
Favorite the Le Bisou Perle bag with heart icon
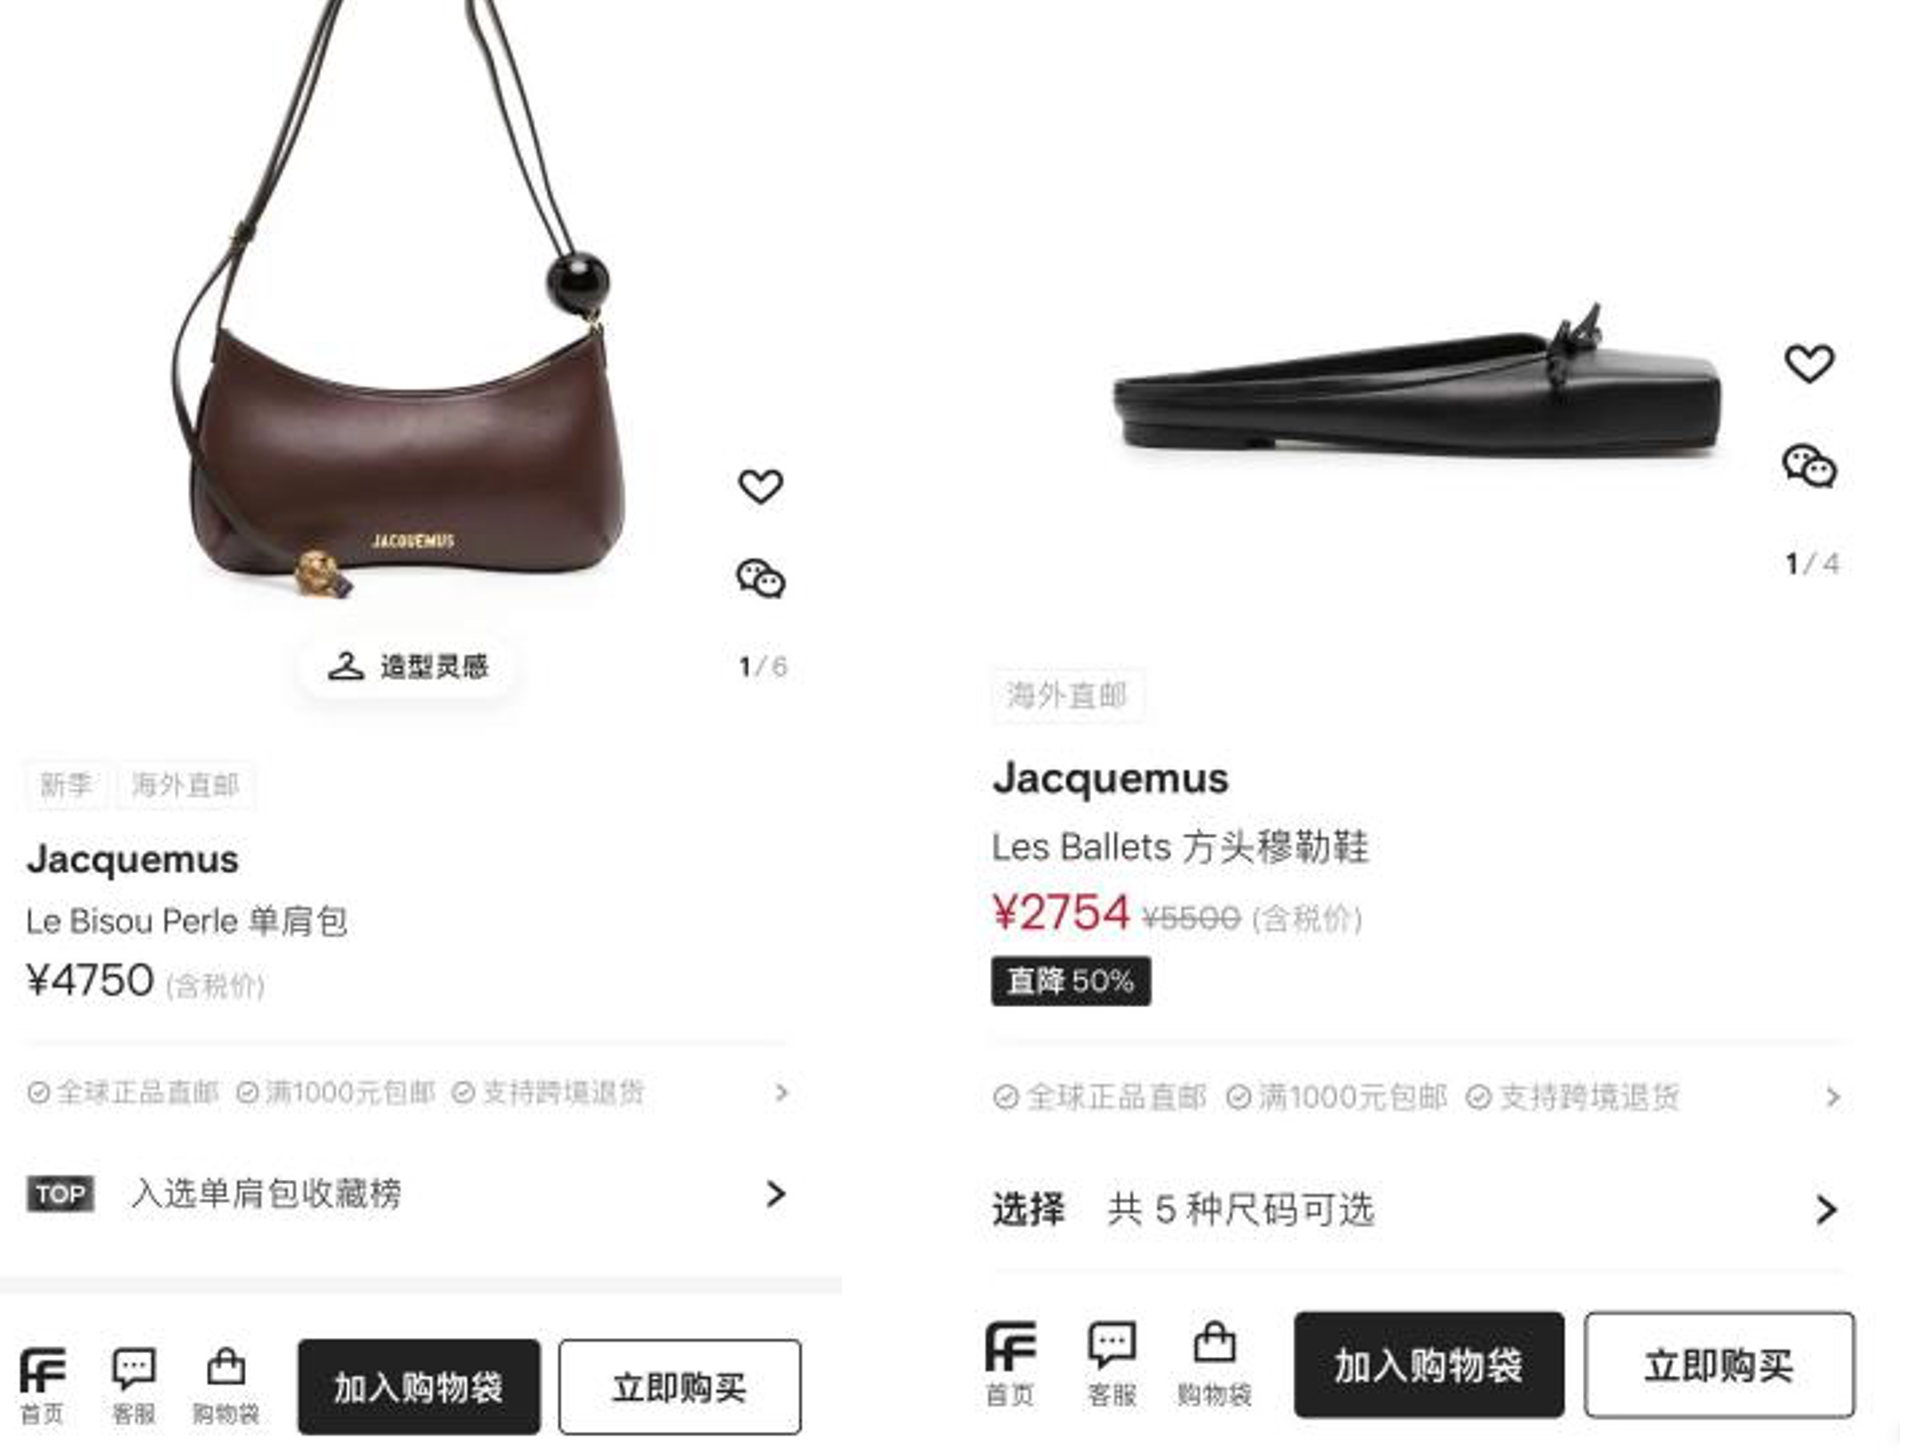point(760,487)
